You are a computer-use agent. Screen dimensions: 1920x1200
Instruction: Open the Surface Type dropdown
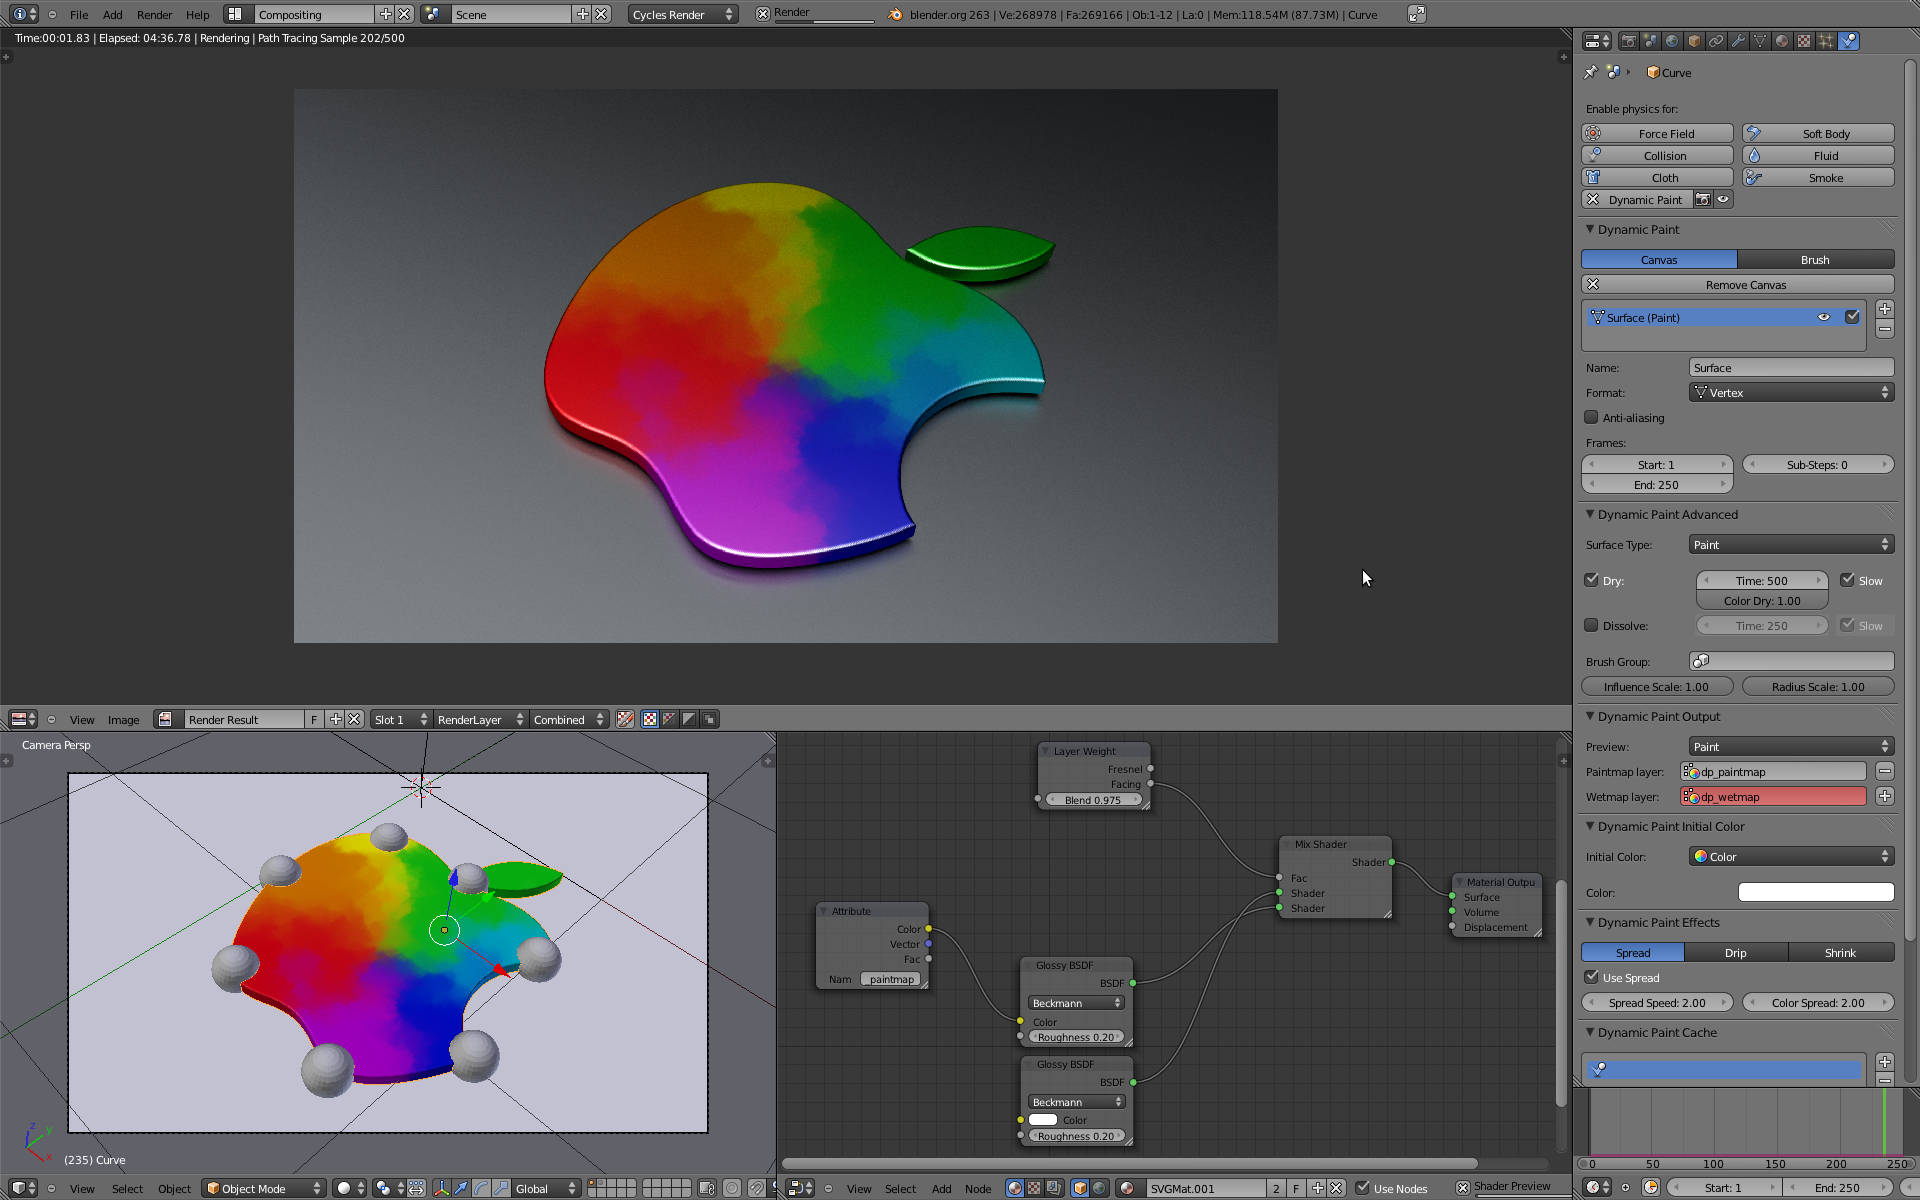click(1789, 543)
